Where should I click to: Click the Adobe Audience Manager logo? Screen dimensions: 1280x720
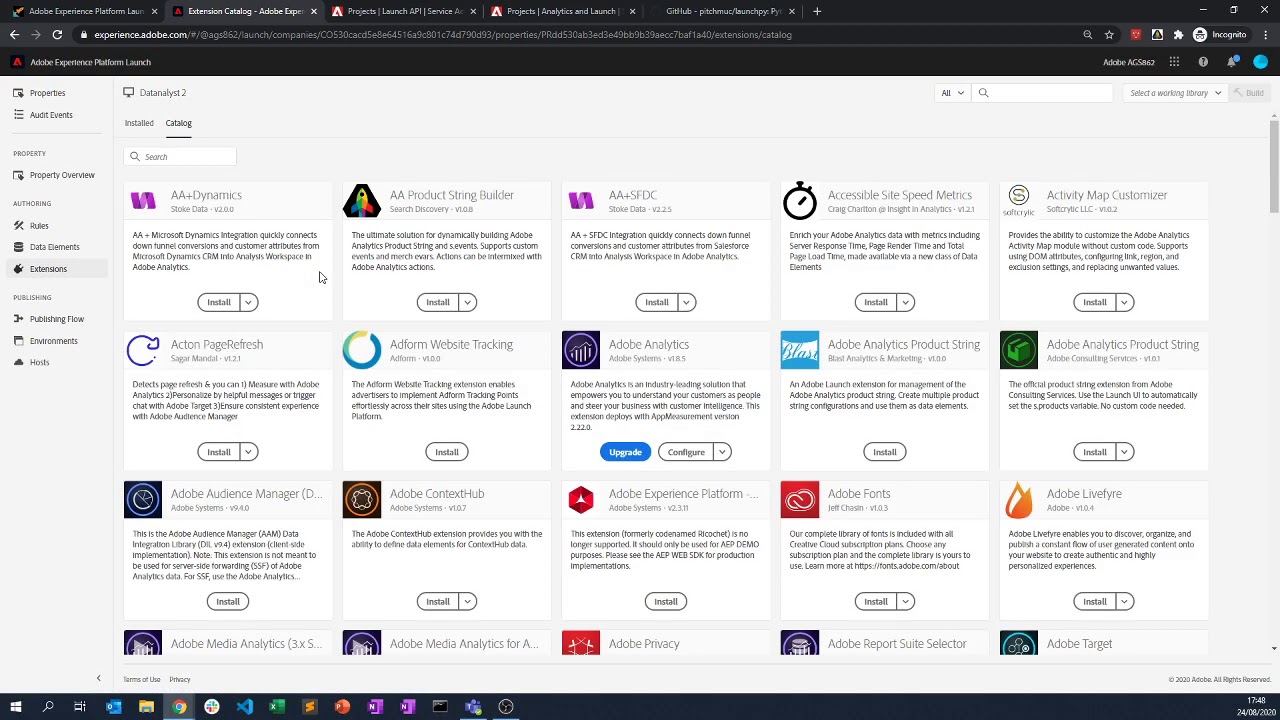click(x=143, y=500)
